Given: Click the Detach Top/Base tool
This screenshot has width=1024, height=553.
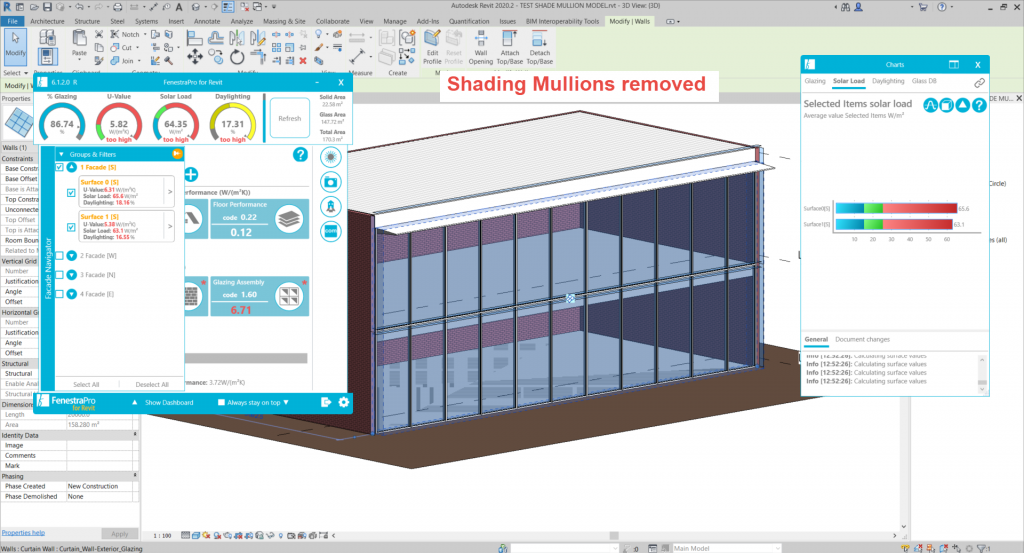Looking at the screenshot, I should tap(539, 47).
